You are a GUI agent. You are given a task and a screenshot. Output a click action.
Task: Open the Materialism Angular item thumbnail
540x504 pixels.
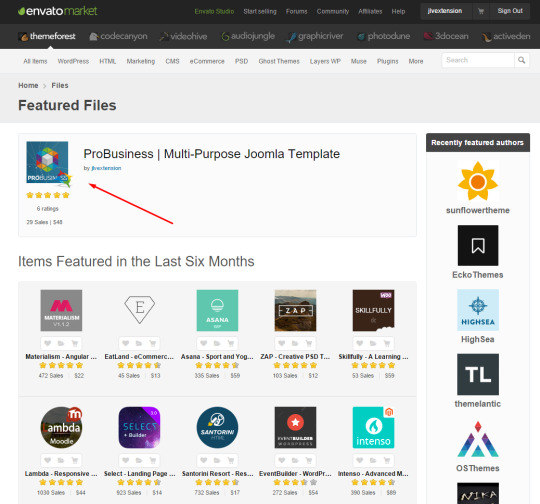(61, 310)
